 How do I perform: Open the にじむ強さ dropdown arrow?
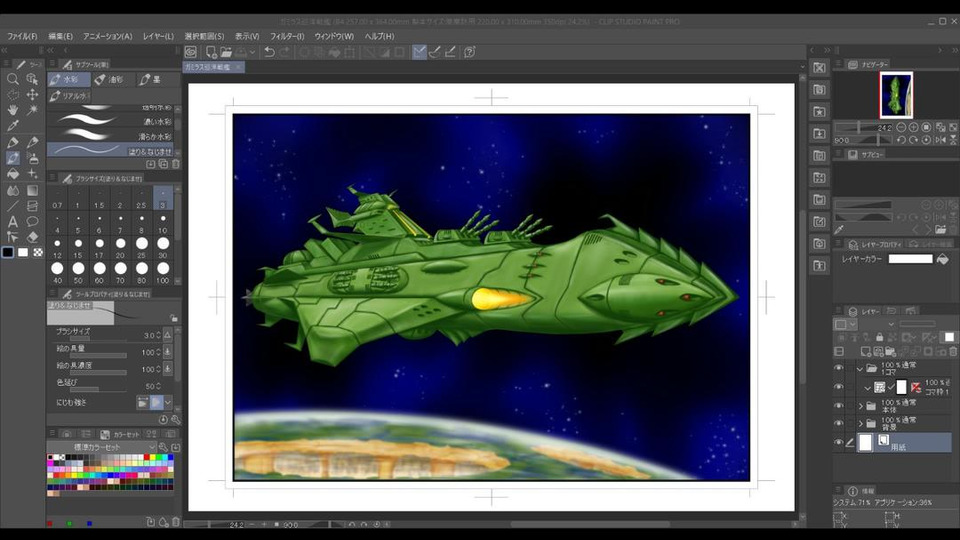click(168, 402)
